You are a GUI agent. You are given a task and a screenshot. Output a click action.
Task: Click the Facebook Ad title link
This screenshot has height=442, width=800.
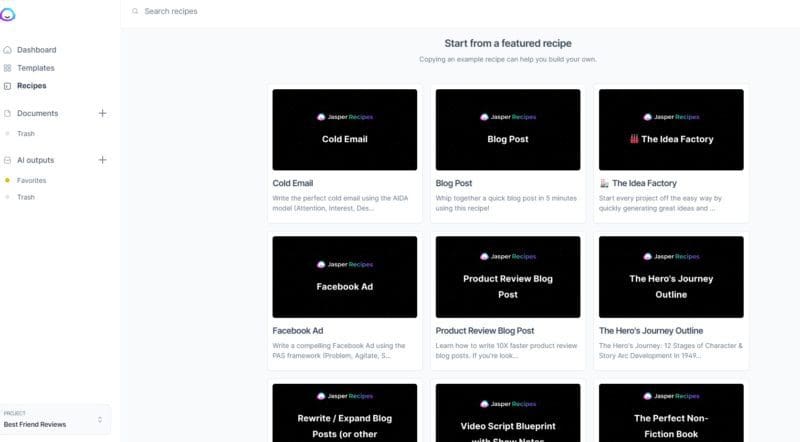coord(297,331)
